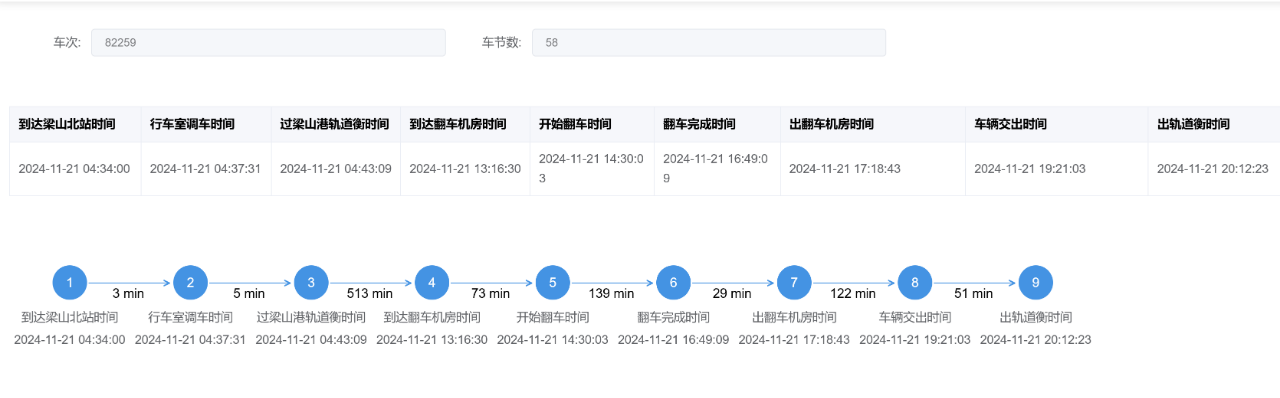Click step circle 3 in the flow

(x=311, y=283)
